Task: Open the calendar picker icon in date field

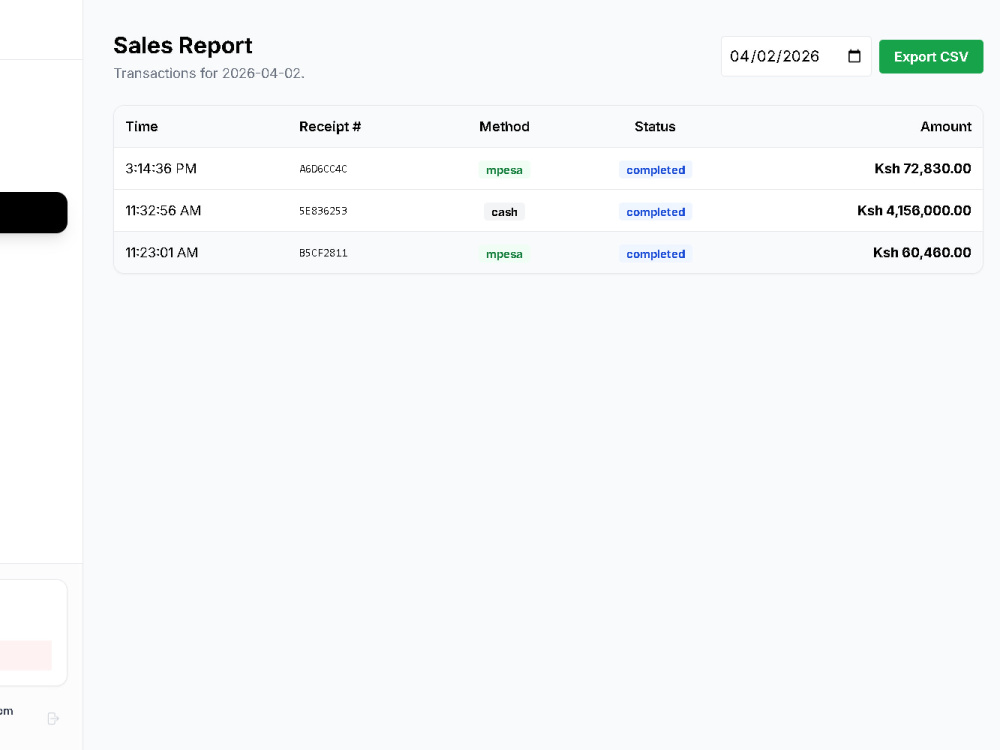Action: (854, 56)
